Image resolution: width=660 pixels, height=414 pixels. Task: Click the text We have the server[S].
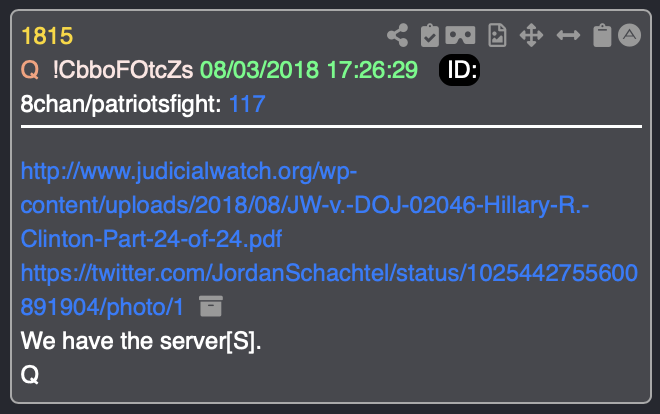[141, 341]
